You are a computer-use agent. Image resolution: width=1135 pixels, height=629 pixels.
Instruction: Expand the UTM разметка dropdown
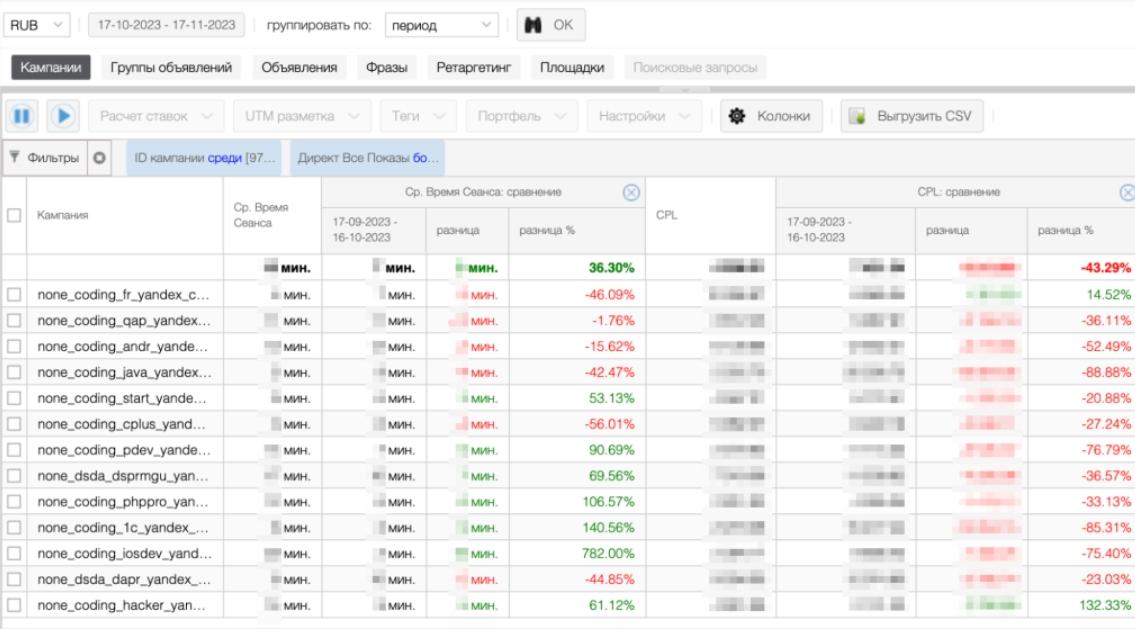click(302, 116)
